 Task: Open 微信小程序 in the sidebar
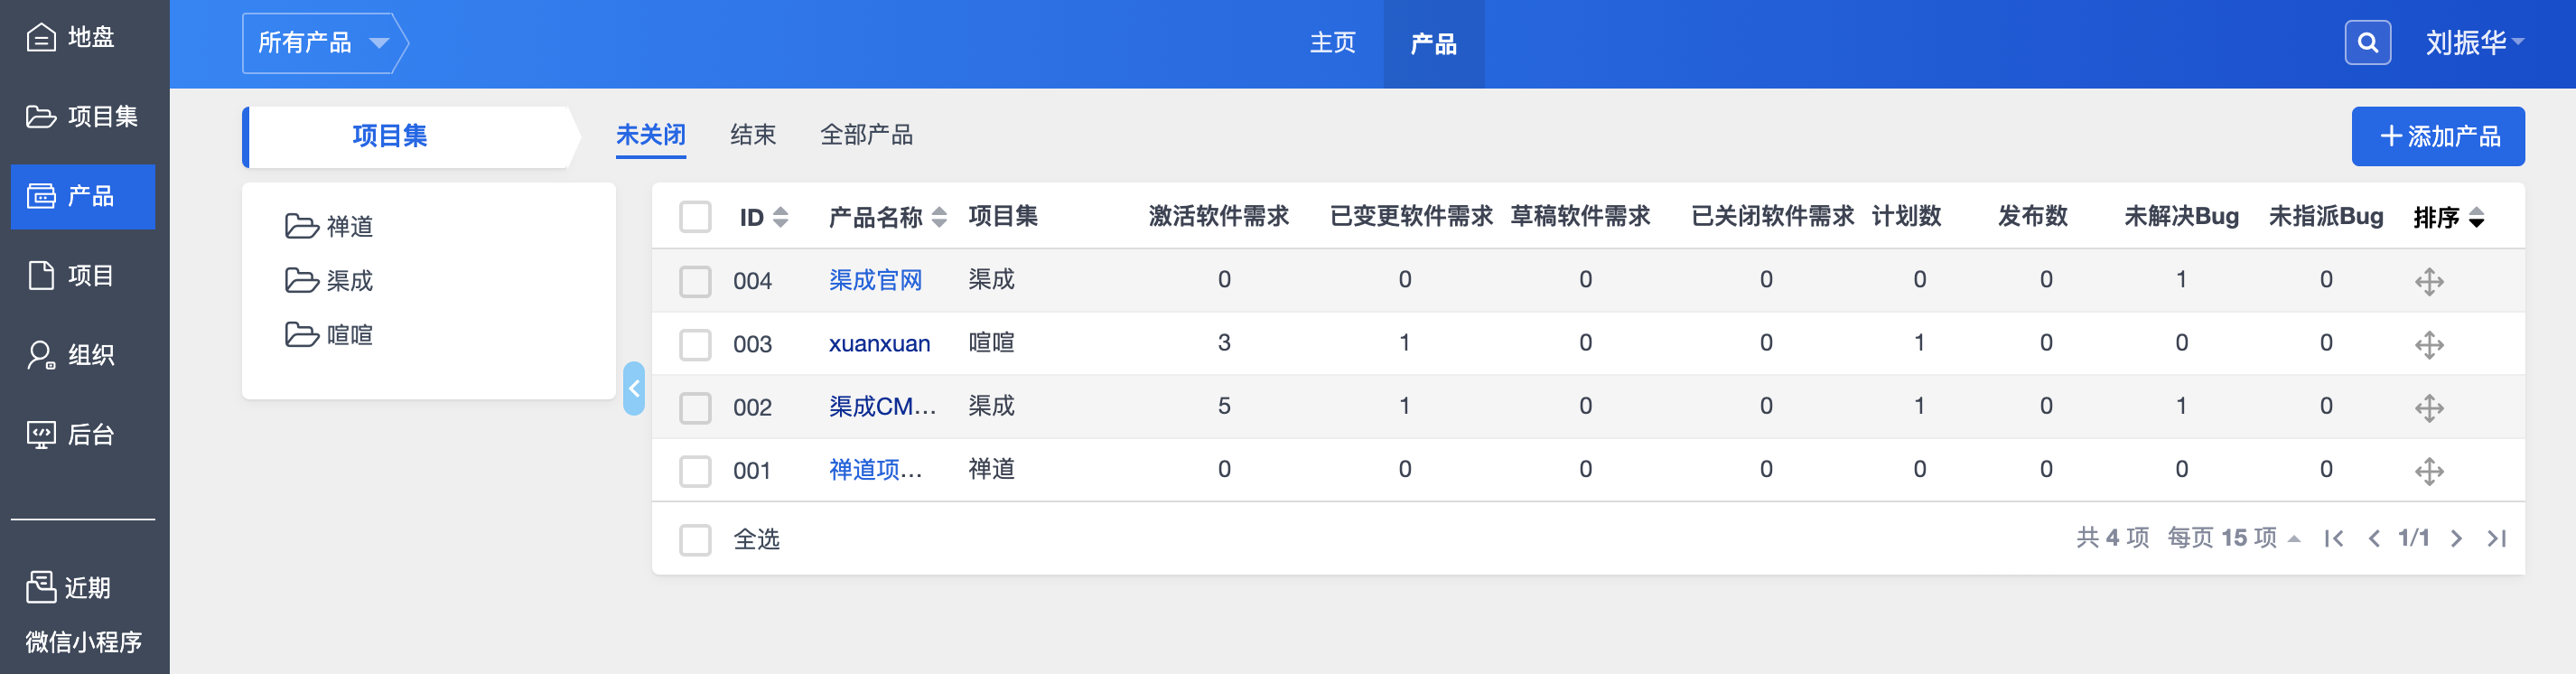click(x=83, y=641)
